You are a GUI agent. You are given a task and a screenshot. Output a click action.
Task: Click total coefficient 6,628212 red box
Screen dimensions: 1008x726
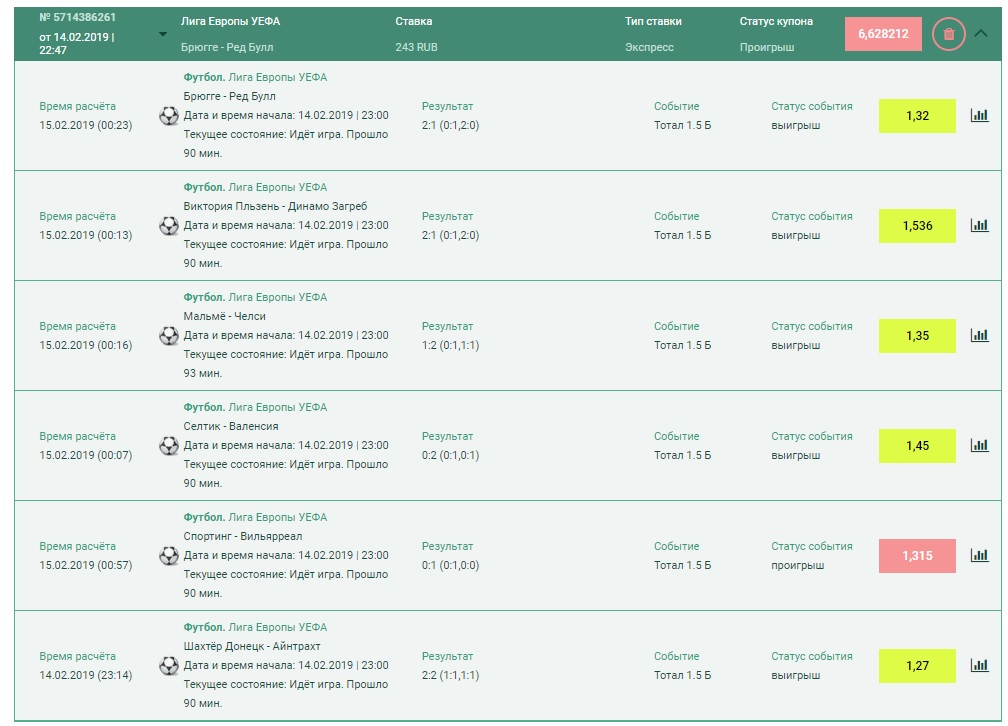tap(883, 34)
